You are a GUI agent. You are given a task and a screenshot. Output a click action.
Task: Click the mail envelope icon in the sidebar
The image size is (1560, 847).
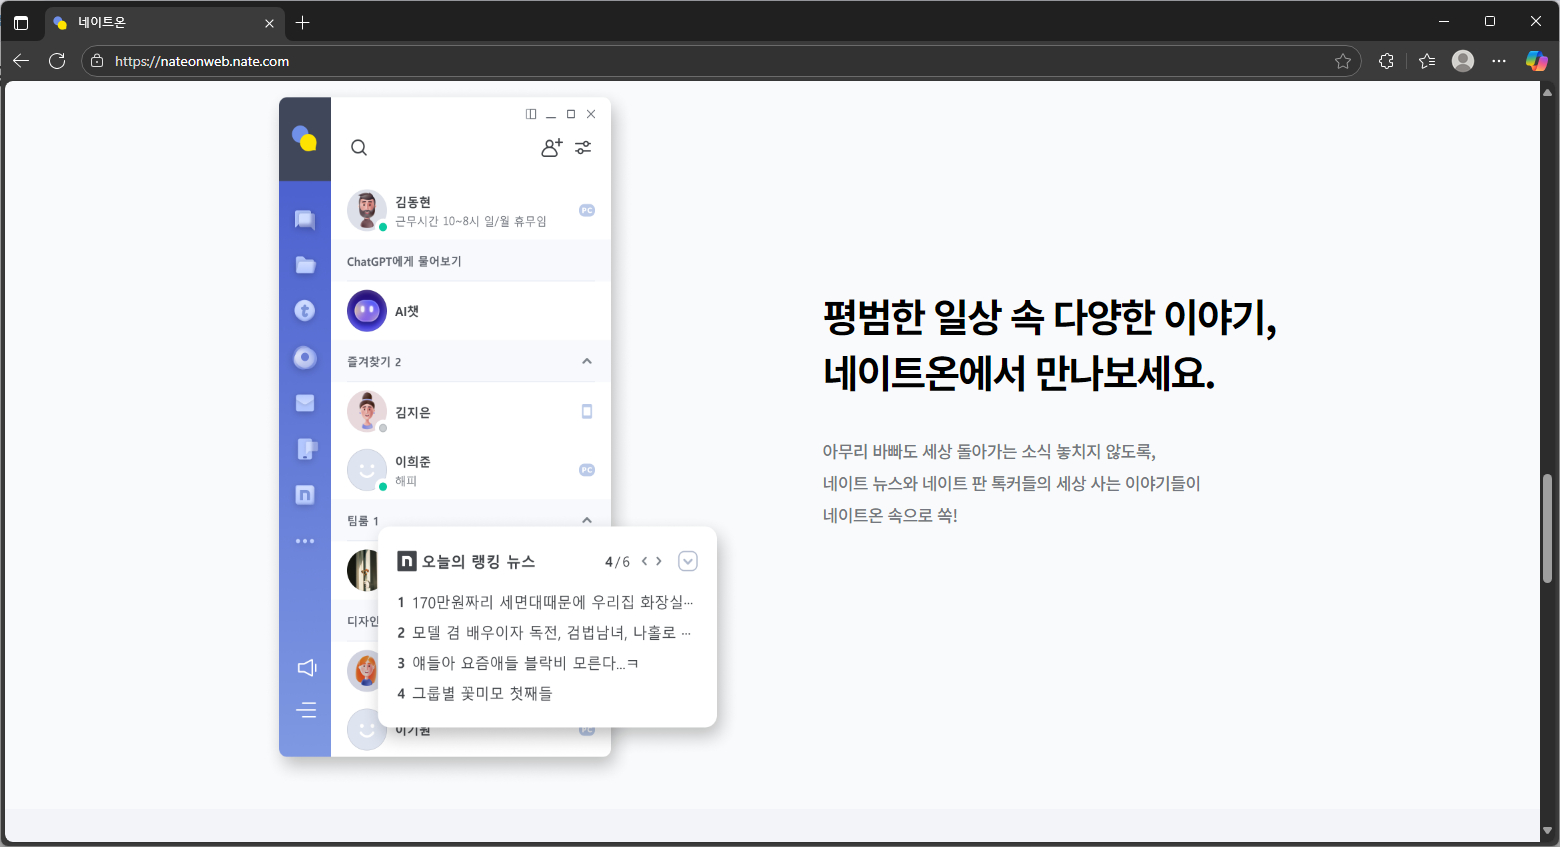click(x=305, y=402)
